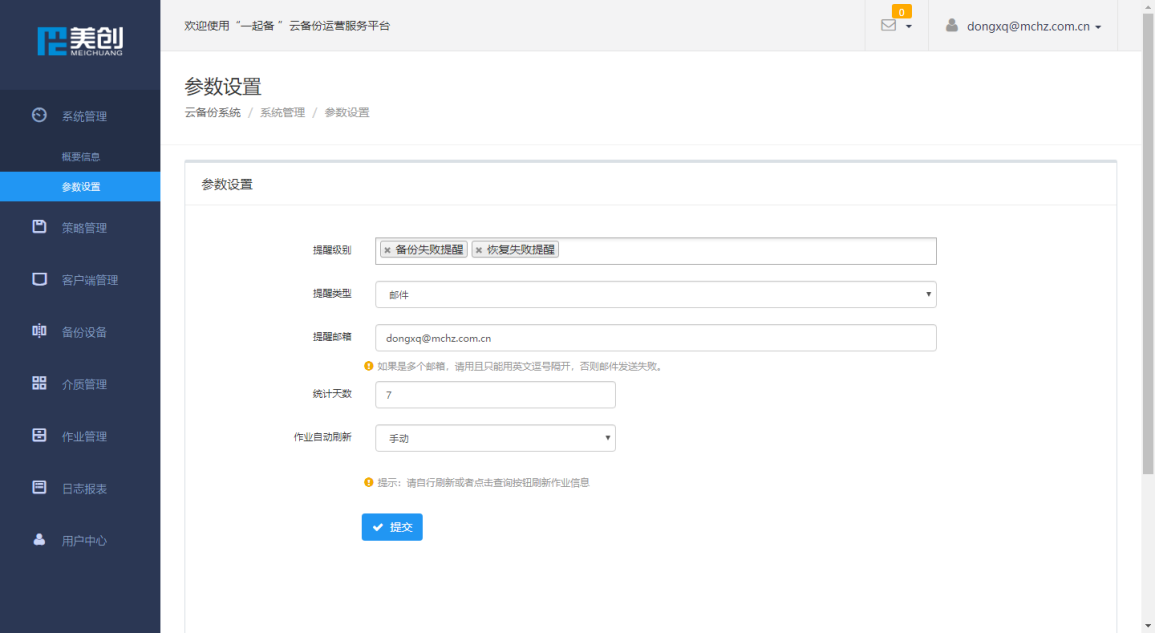This screenshot has height=633, width=1155.
Task: Go to 系统管理 breadcrumb link
Action: click(x=282, y=112)
